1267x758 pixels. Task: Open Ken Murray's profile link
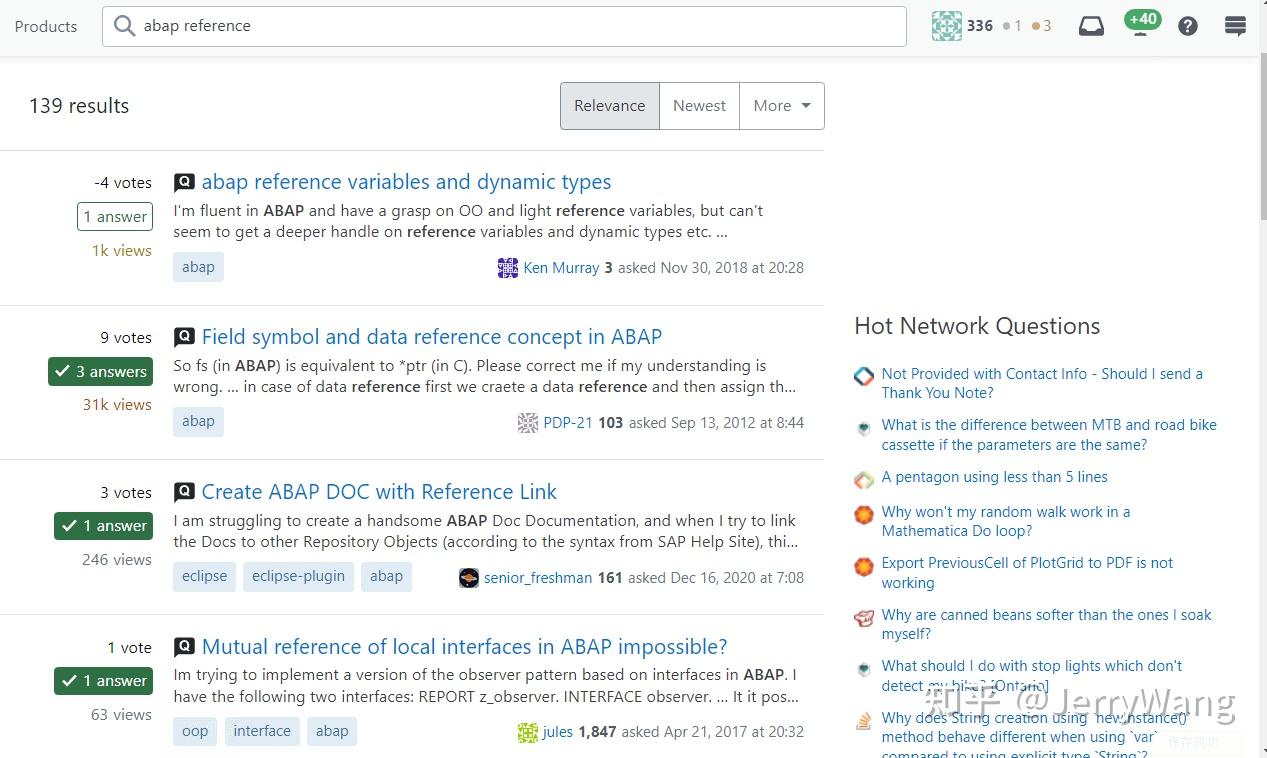pos(561,268)
